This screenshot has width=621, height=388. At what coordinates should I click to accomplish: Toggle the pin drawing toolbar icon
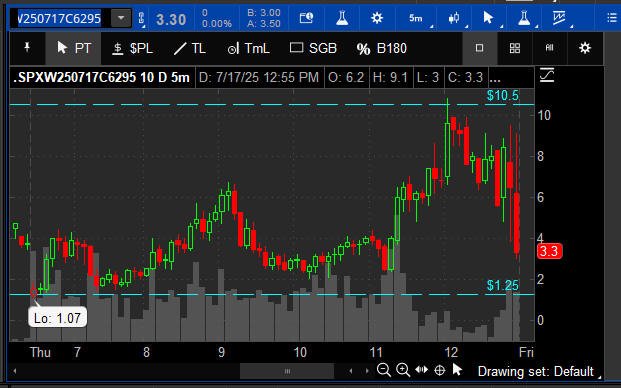coord(27,48)
